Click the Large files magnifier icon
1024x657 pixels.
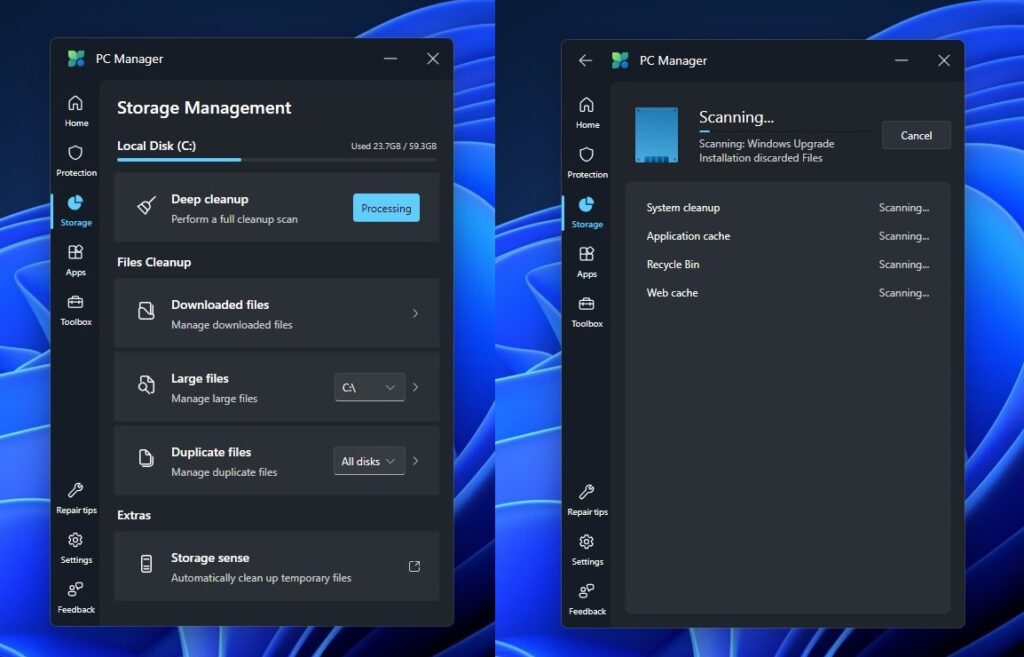click(x=149, y=386)
